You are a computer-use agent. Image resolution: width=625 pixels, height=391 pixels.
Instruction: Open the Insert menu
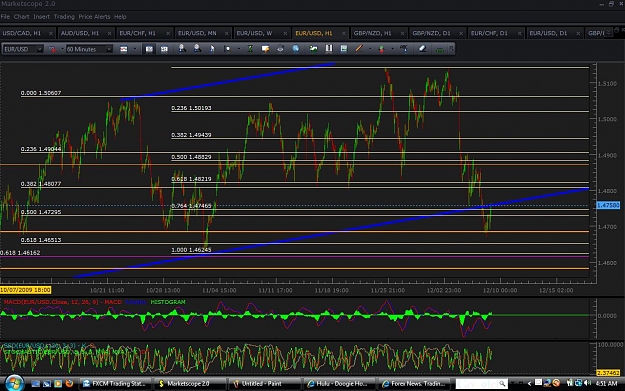click(x=41, y=17)
